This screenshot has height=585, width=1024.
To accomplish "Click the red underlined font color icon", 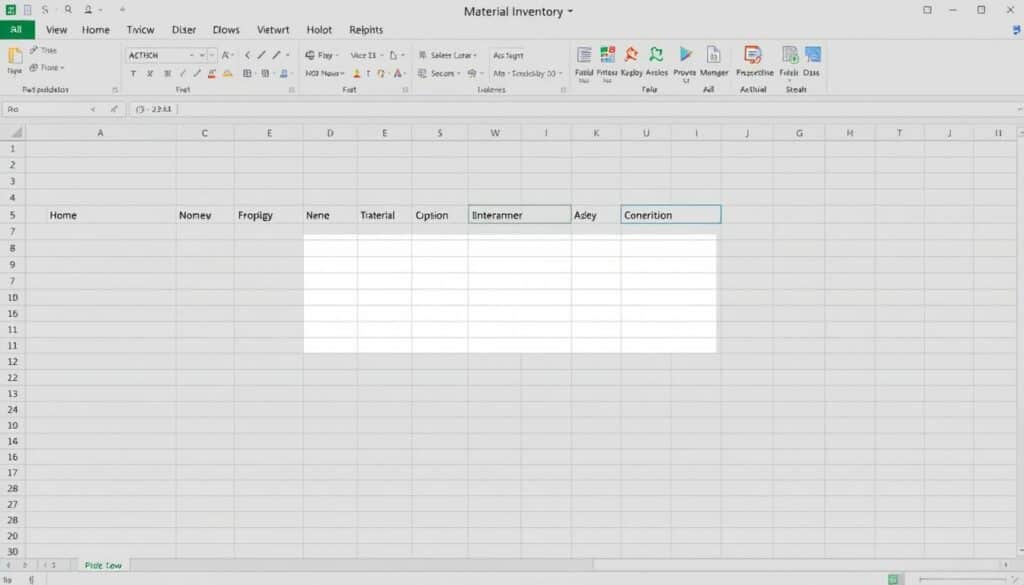I will click(x=212, y=74).
